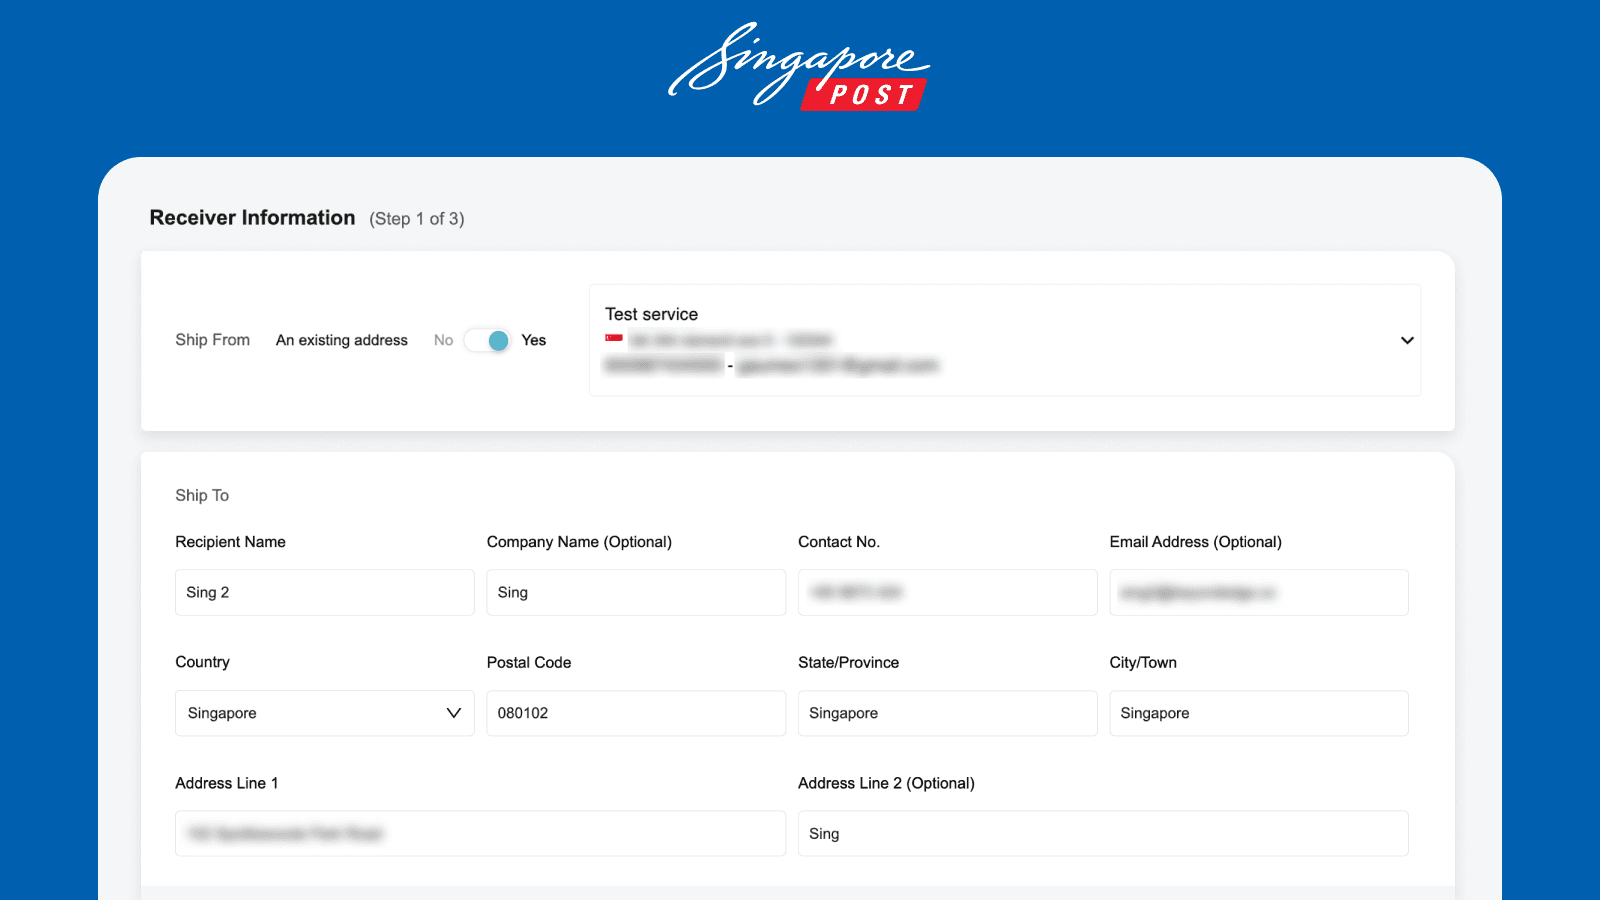
Task: Click the Singapore Post logo
Action: click(798, 66)
